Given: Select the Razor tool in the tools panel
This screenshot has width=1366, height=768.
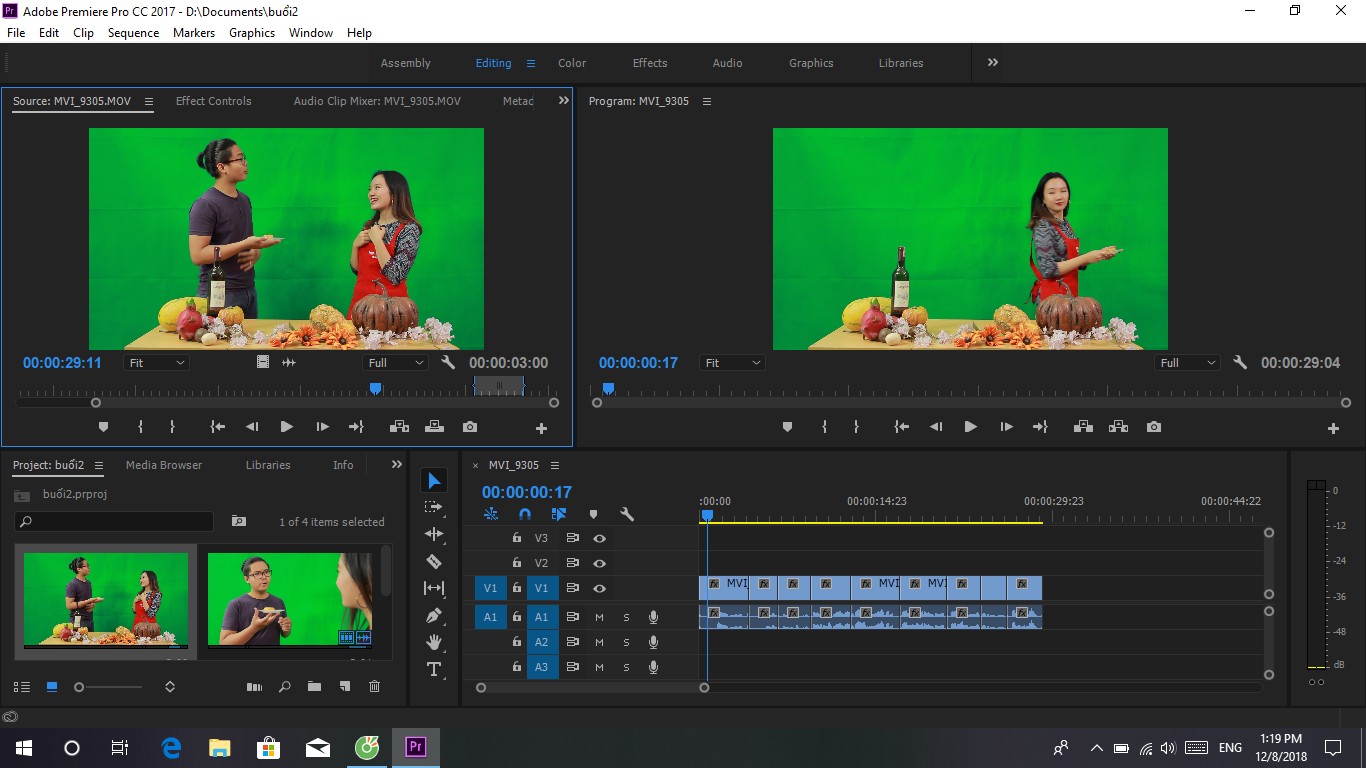Looking at the screenshot, I should (x=433, y=561).
